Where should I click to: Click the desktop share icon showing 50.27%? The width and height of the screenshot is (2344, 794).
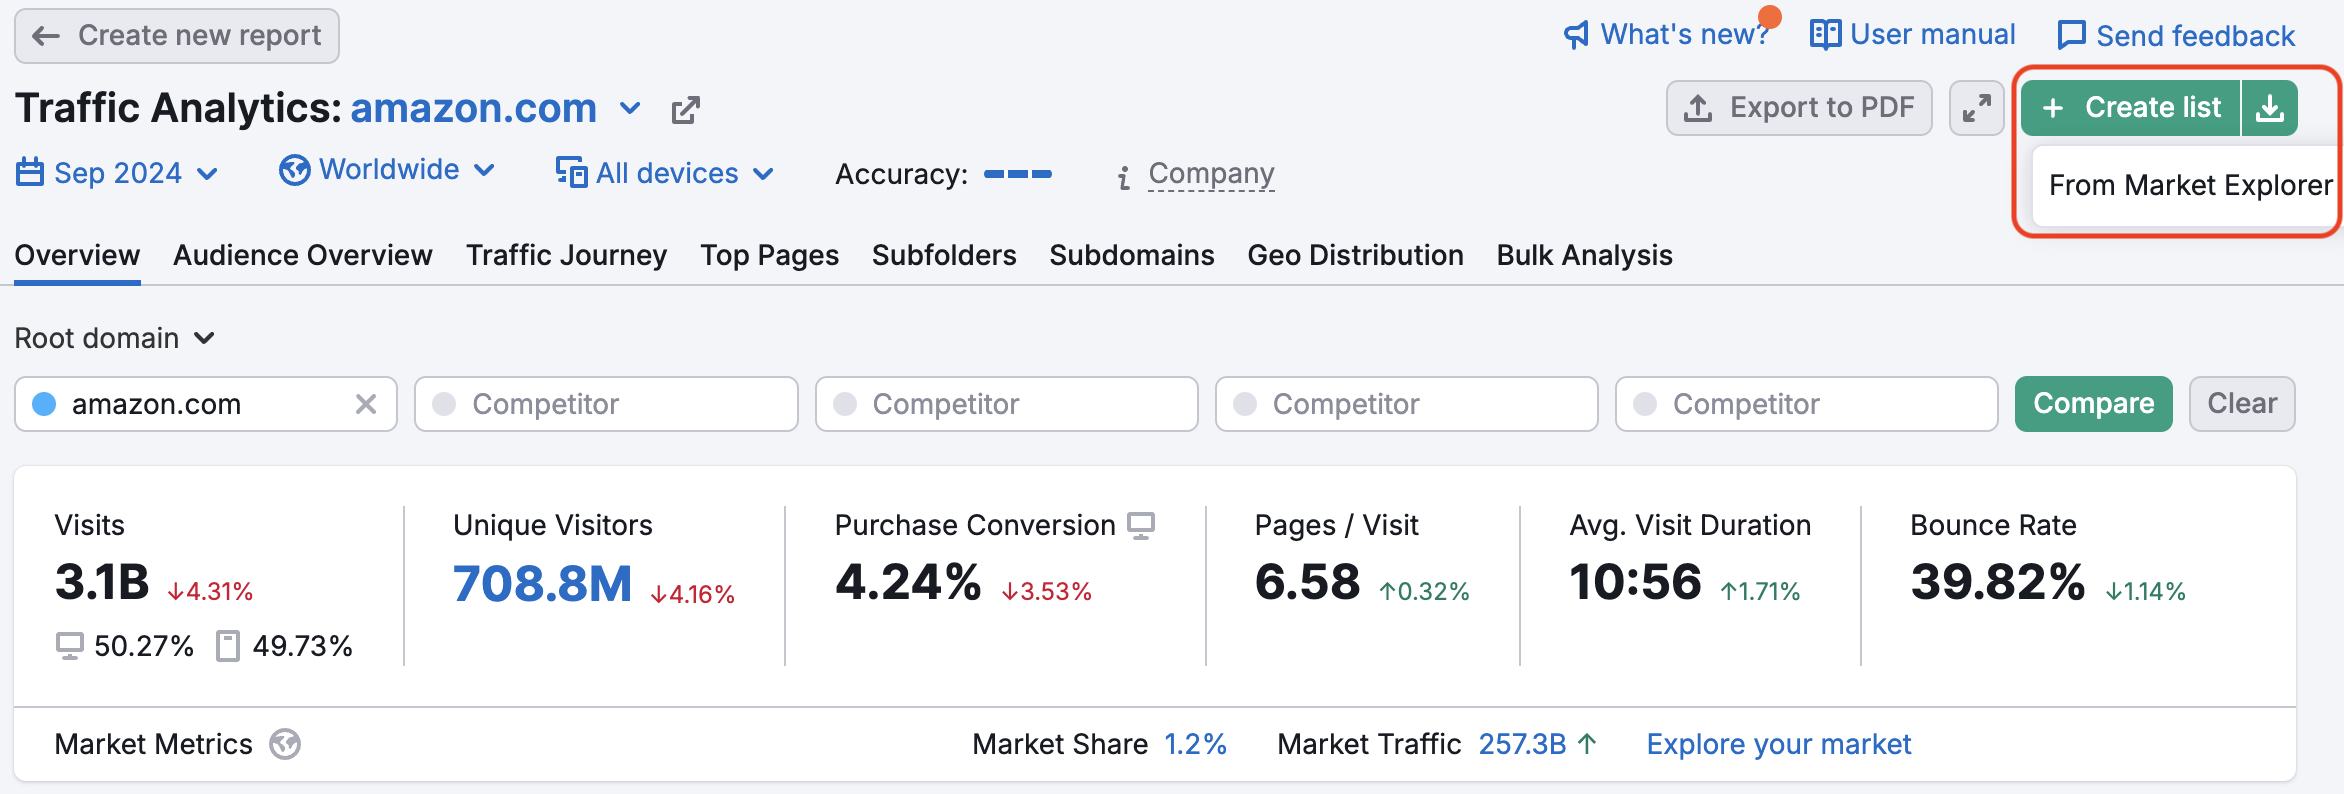[69, 646]
